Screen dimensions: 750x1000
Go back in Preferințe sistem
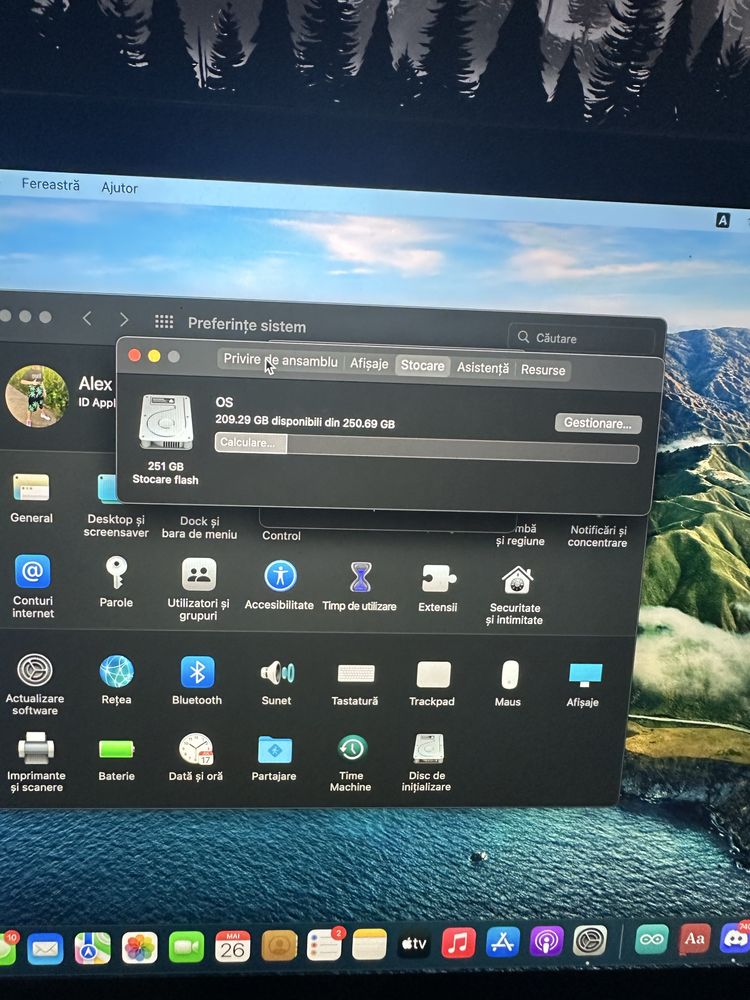(87, 318)
